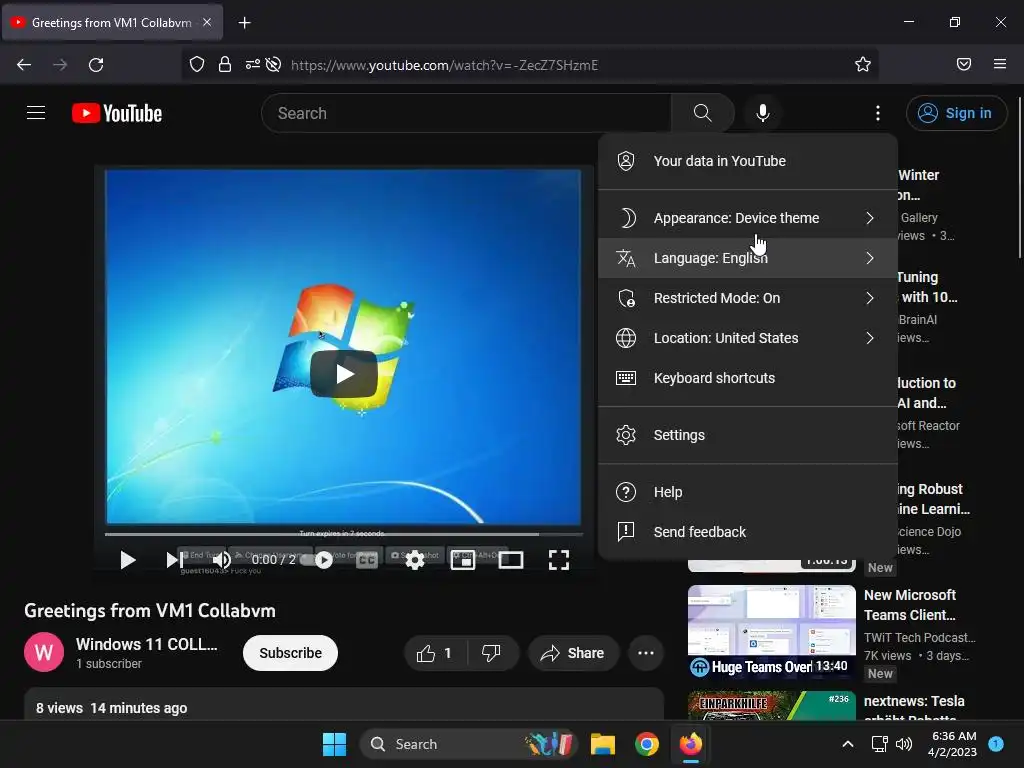
Task: Expand the chevron beside Restricted Mode
Action: tap(869, 298)
